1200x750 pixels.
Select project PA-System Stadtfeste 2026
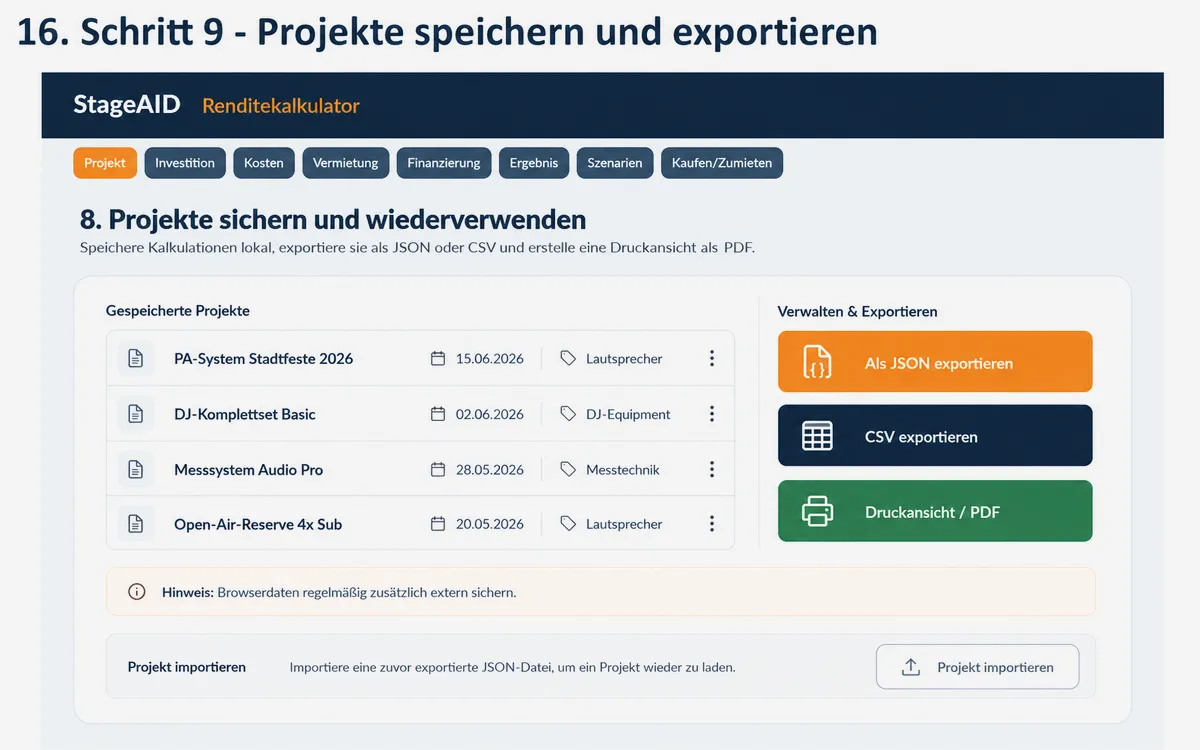(263, 358)
